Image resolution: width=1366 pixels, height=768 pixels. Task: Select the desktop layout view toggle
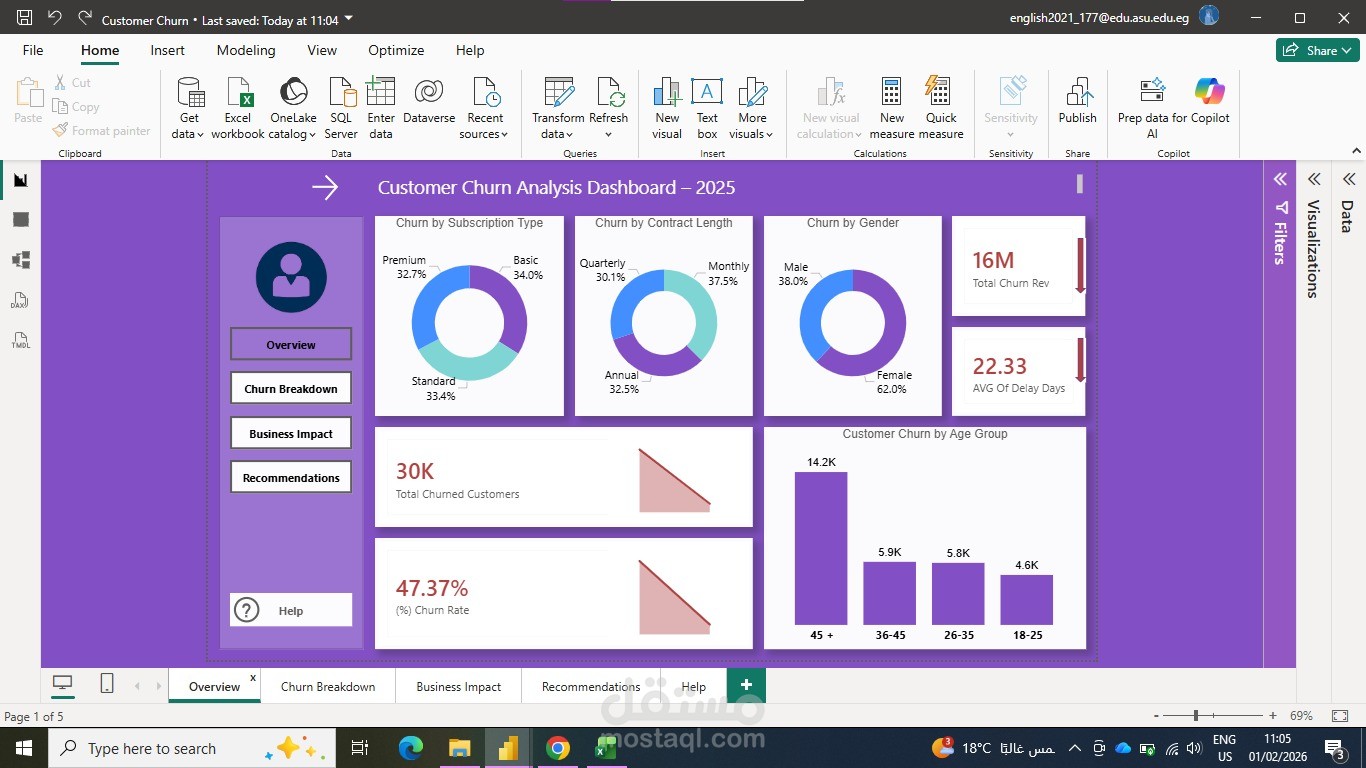[x=62, y=683]
